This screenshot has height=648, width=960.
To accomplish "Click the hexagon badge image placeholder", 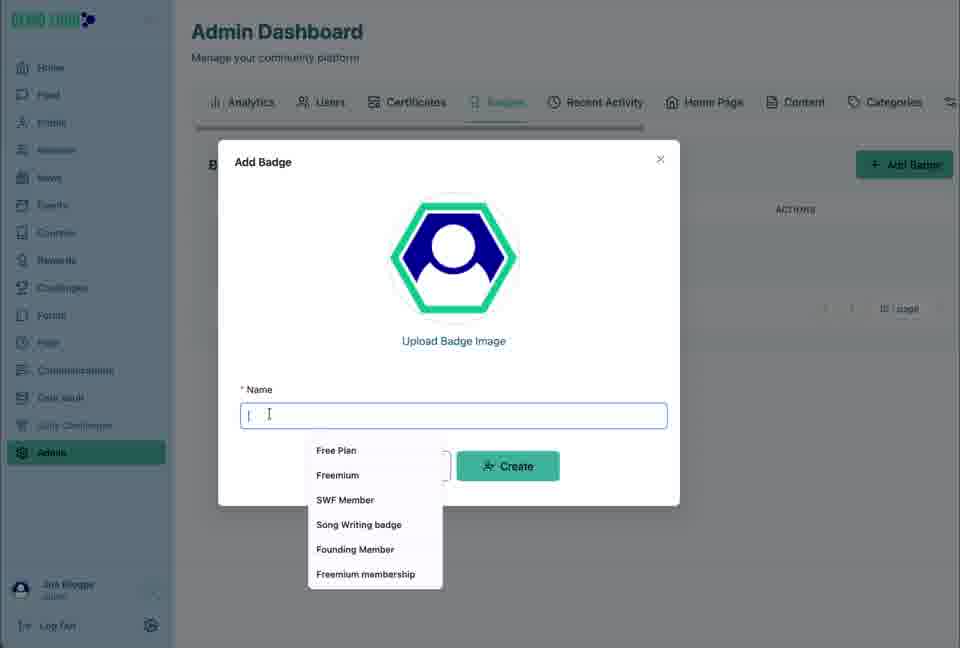I will (x=454, y=258).
